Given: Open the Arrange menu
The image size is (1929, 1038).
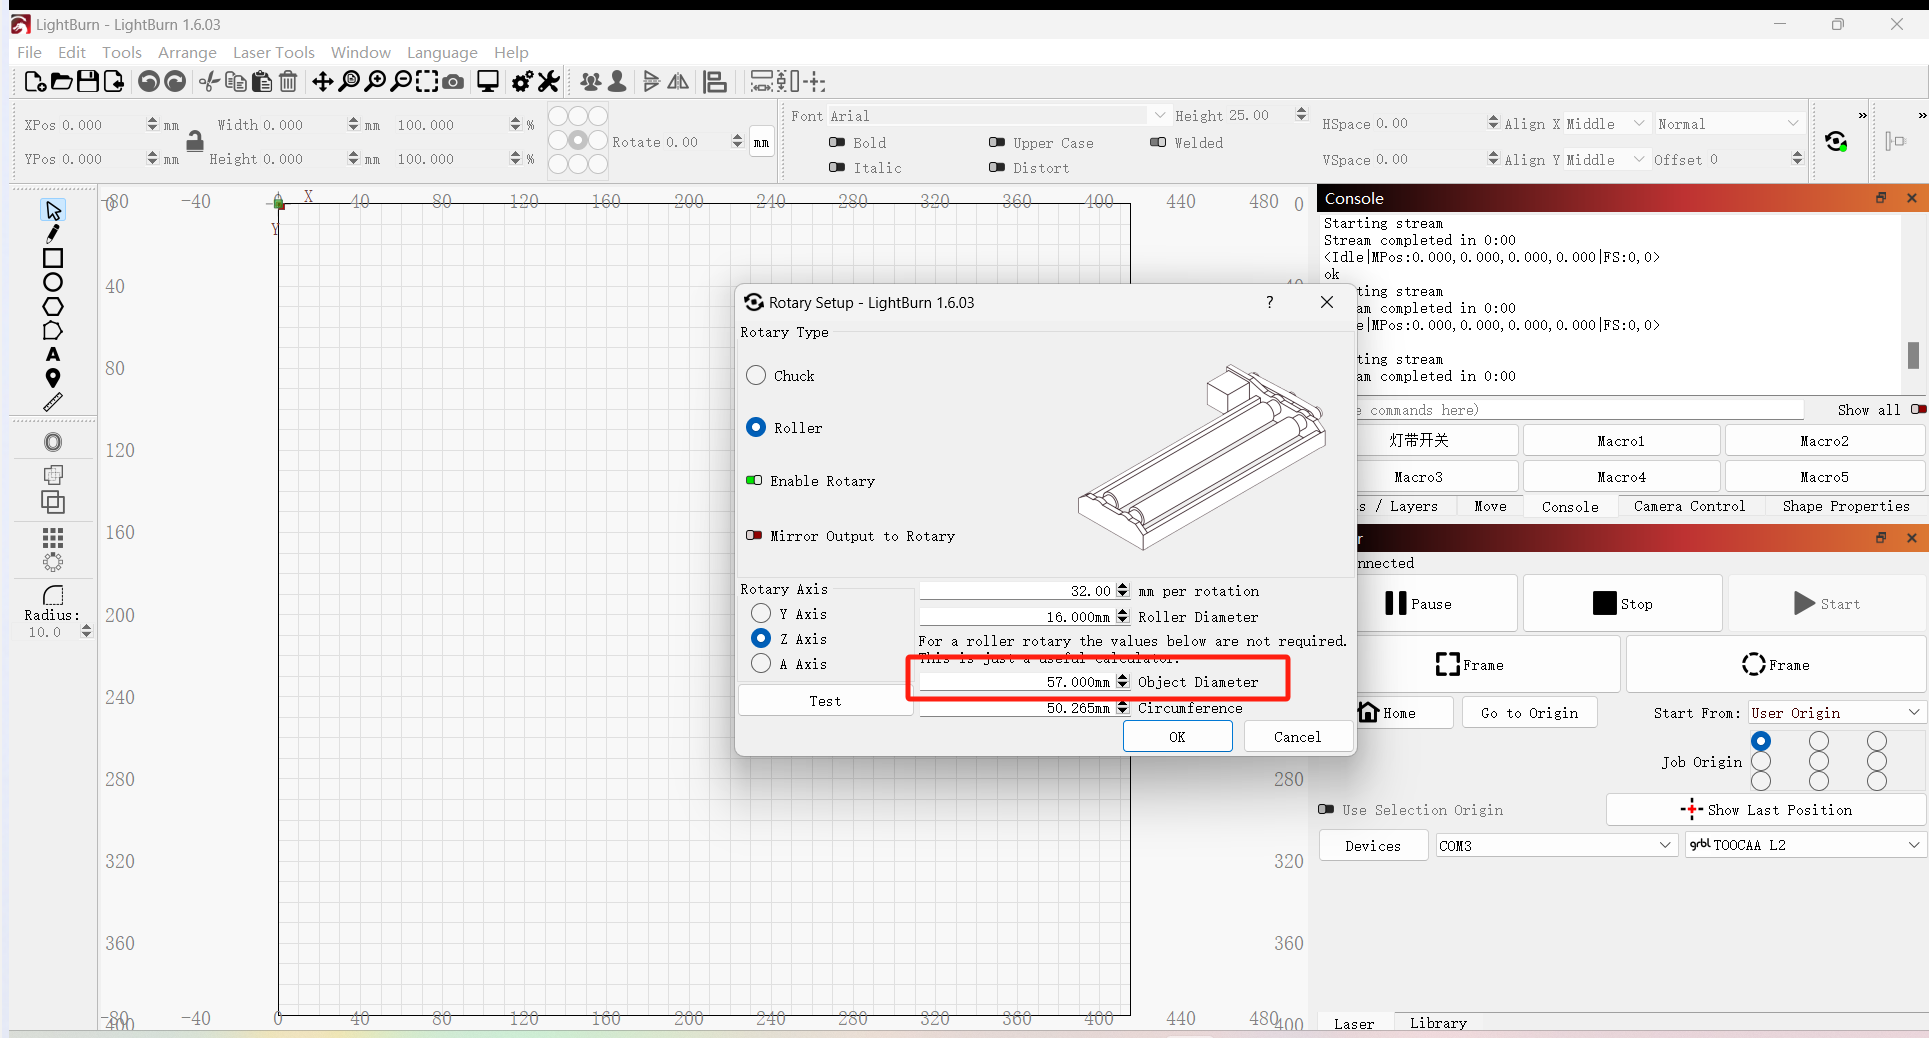Looking at the screenshot, I should click(187, 52).
